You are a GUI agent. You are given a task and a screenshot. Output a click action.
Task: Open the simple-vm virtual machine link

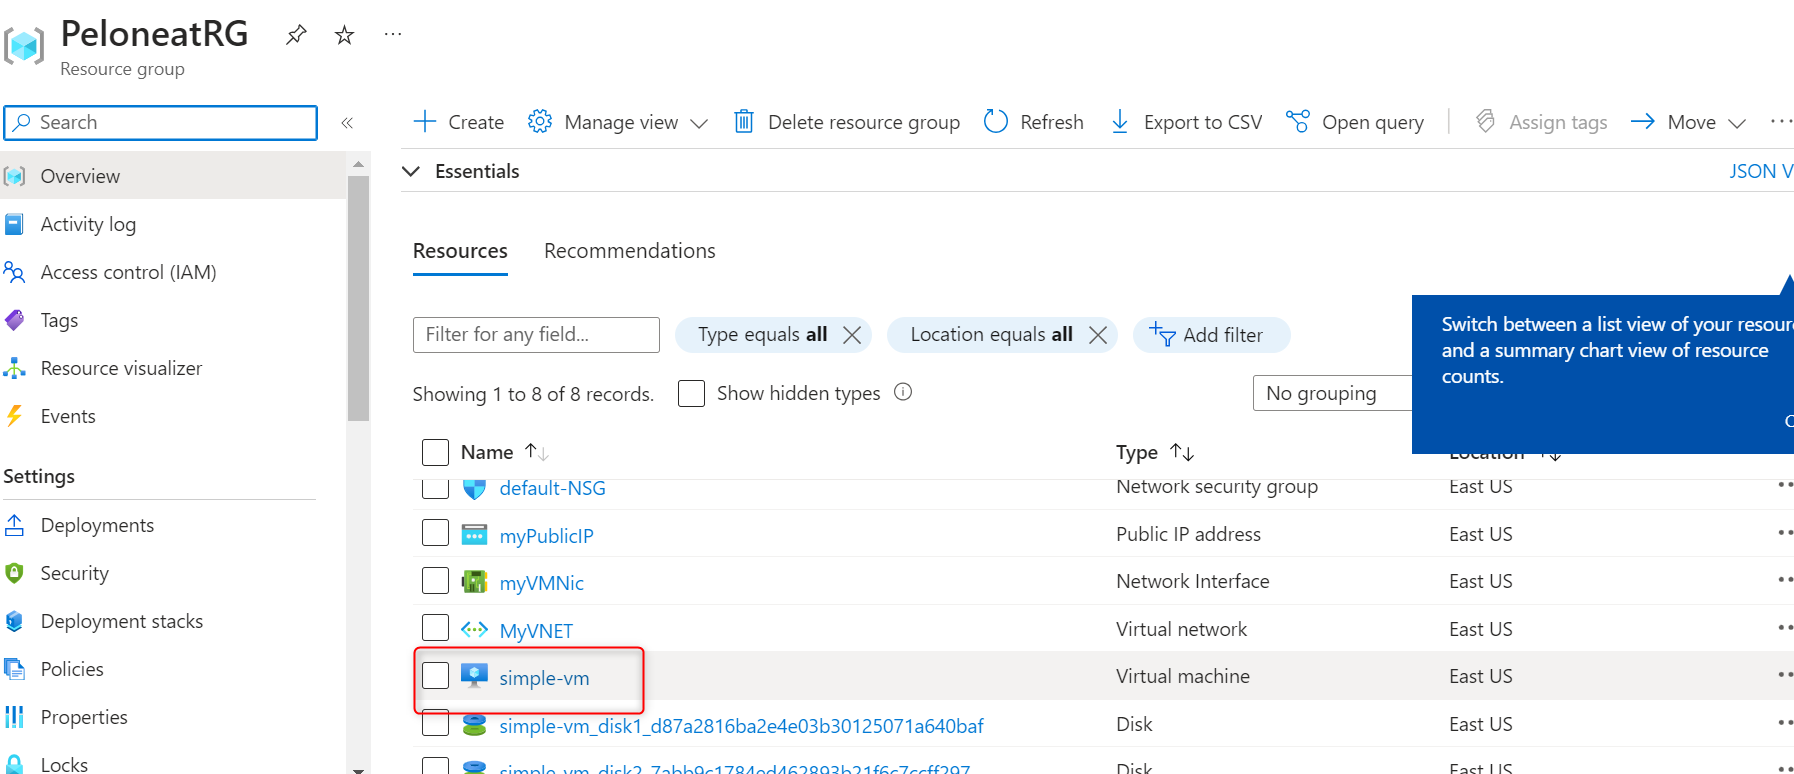click(544, 678)
